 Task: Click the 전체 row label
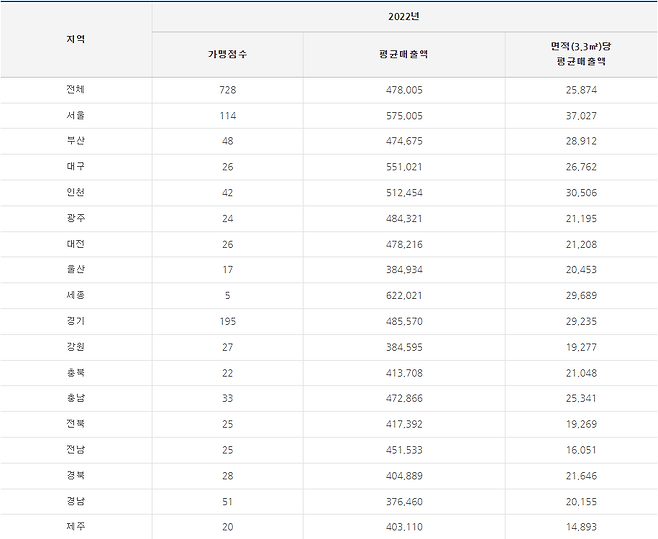click(75, 90)
